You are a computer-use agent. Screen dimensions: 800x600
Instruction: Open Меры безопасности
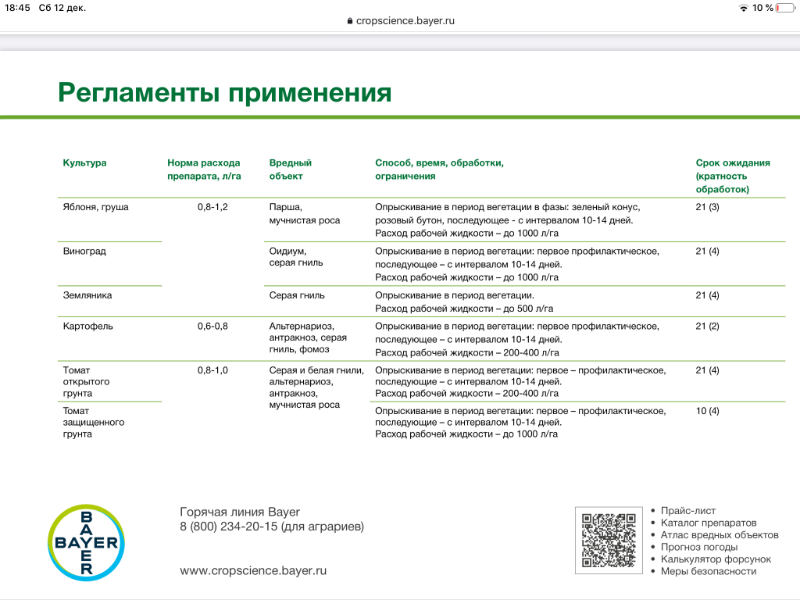tap(708, 571)
